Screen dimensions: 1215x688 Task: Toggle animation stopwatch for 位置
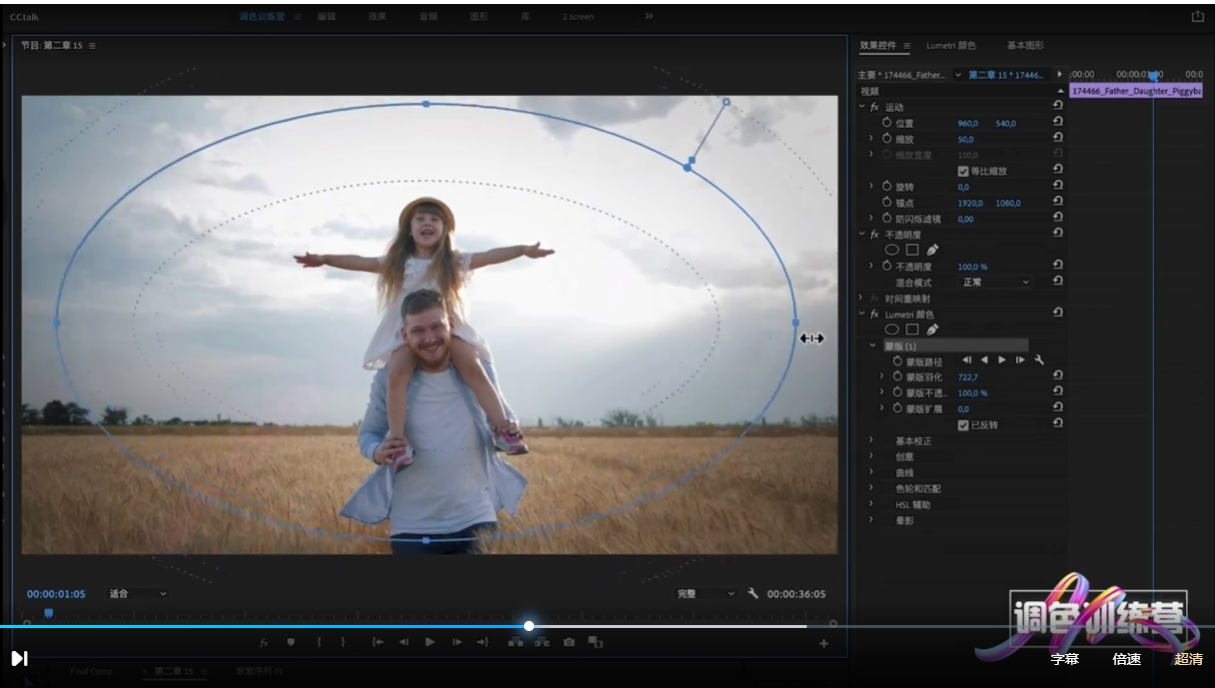tap(887, 123)
